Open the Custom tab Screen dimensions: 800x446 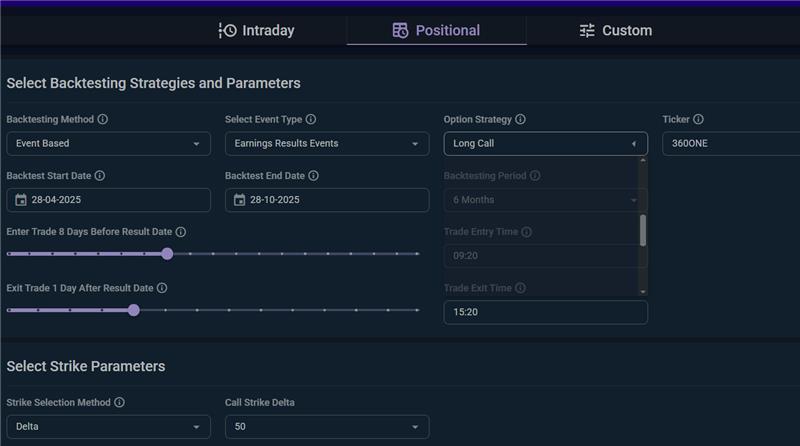616,31
